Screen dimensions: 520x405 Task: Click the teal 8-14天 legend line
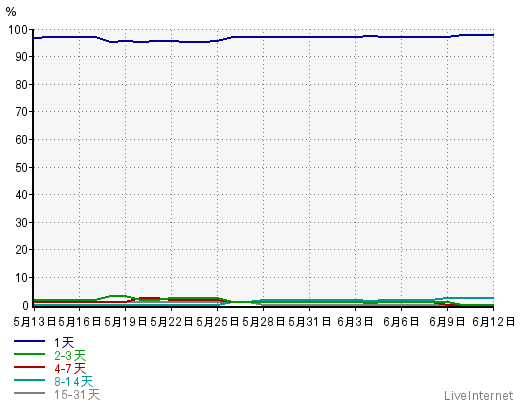(29, 380)
